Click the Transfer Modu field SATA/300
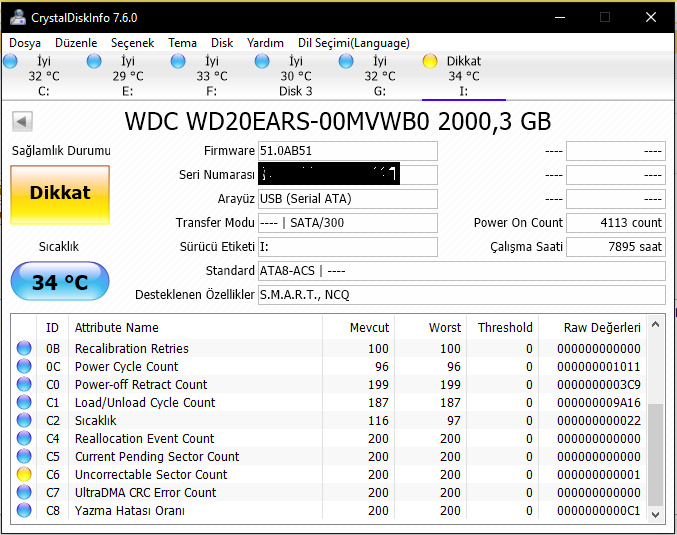 (x=348, y=223)
